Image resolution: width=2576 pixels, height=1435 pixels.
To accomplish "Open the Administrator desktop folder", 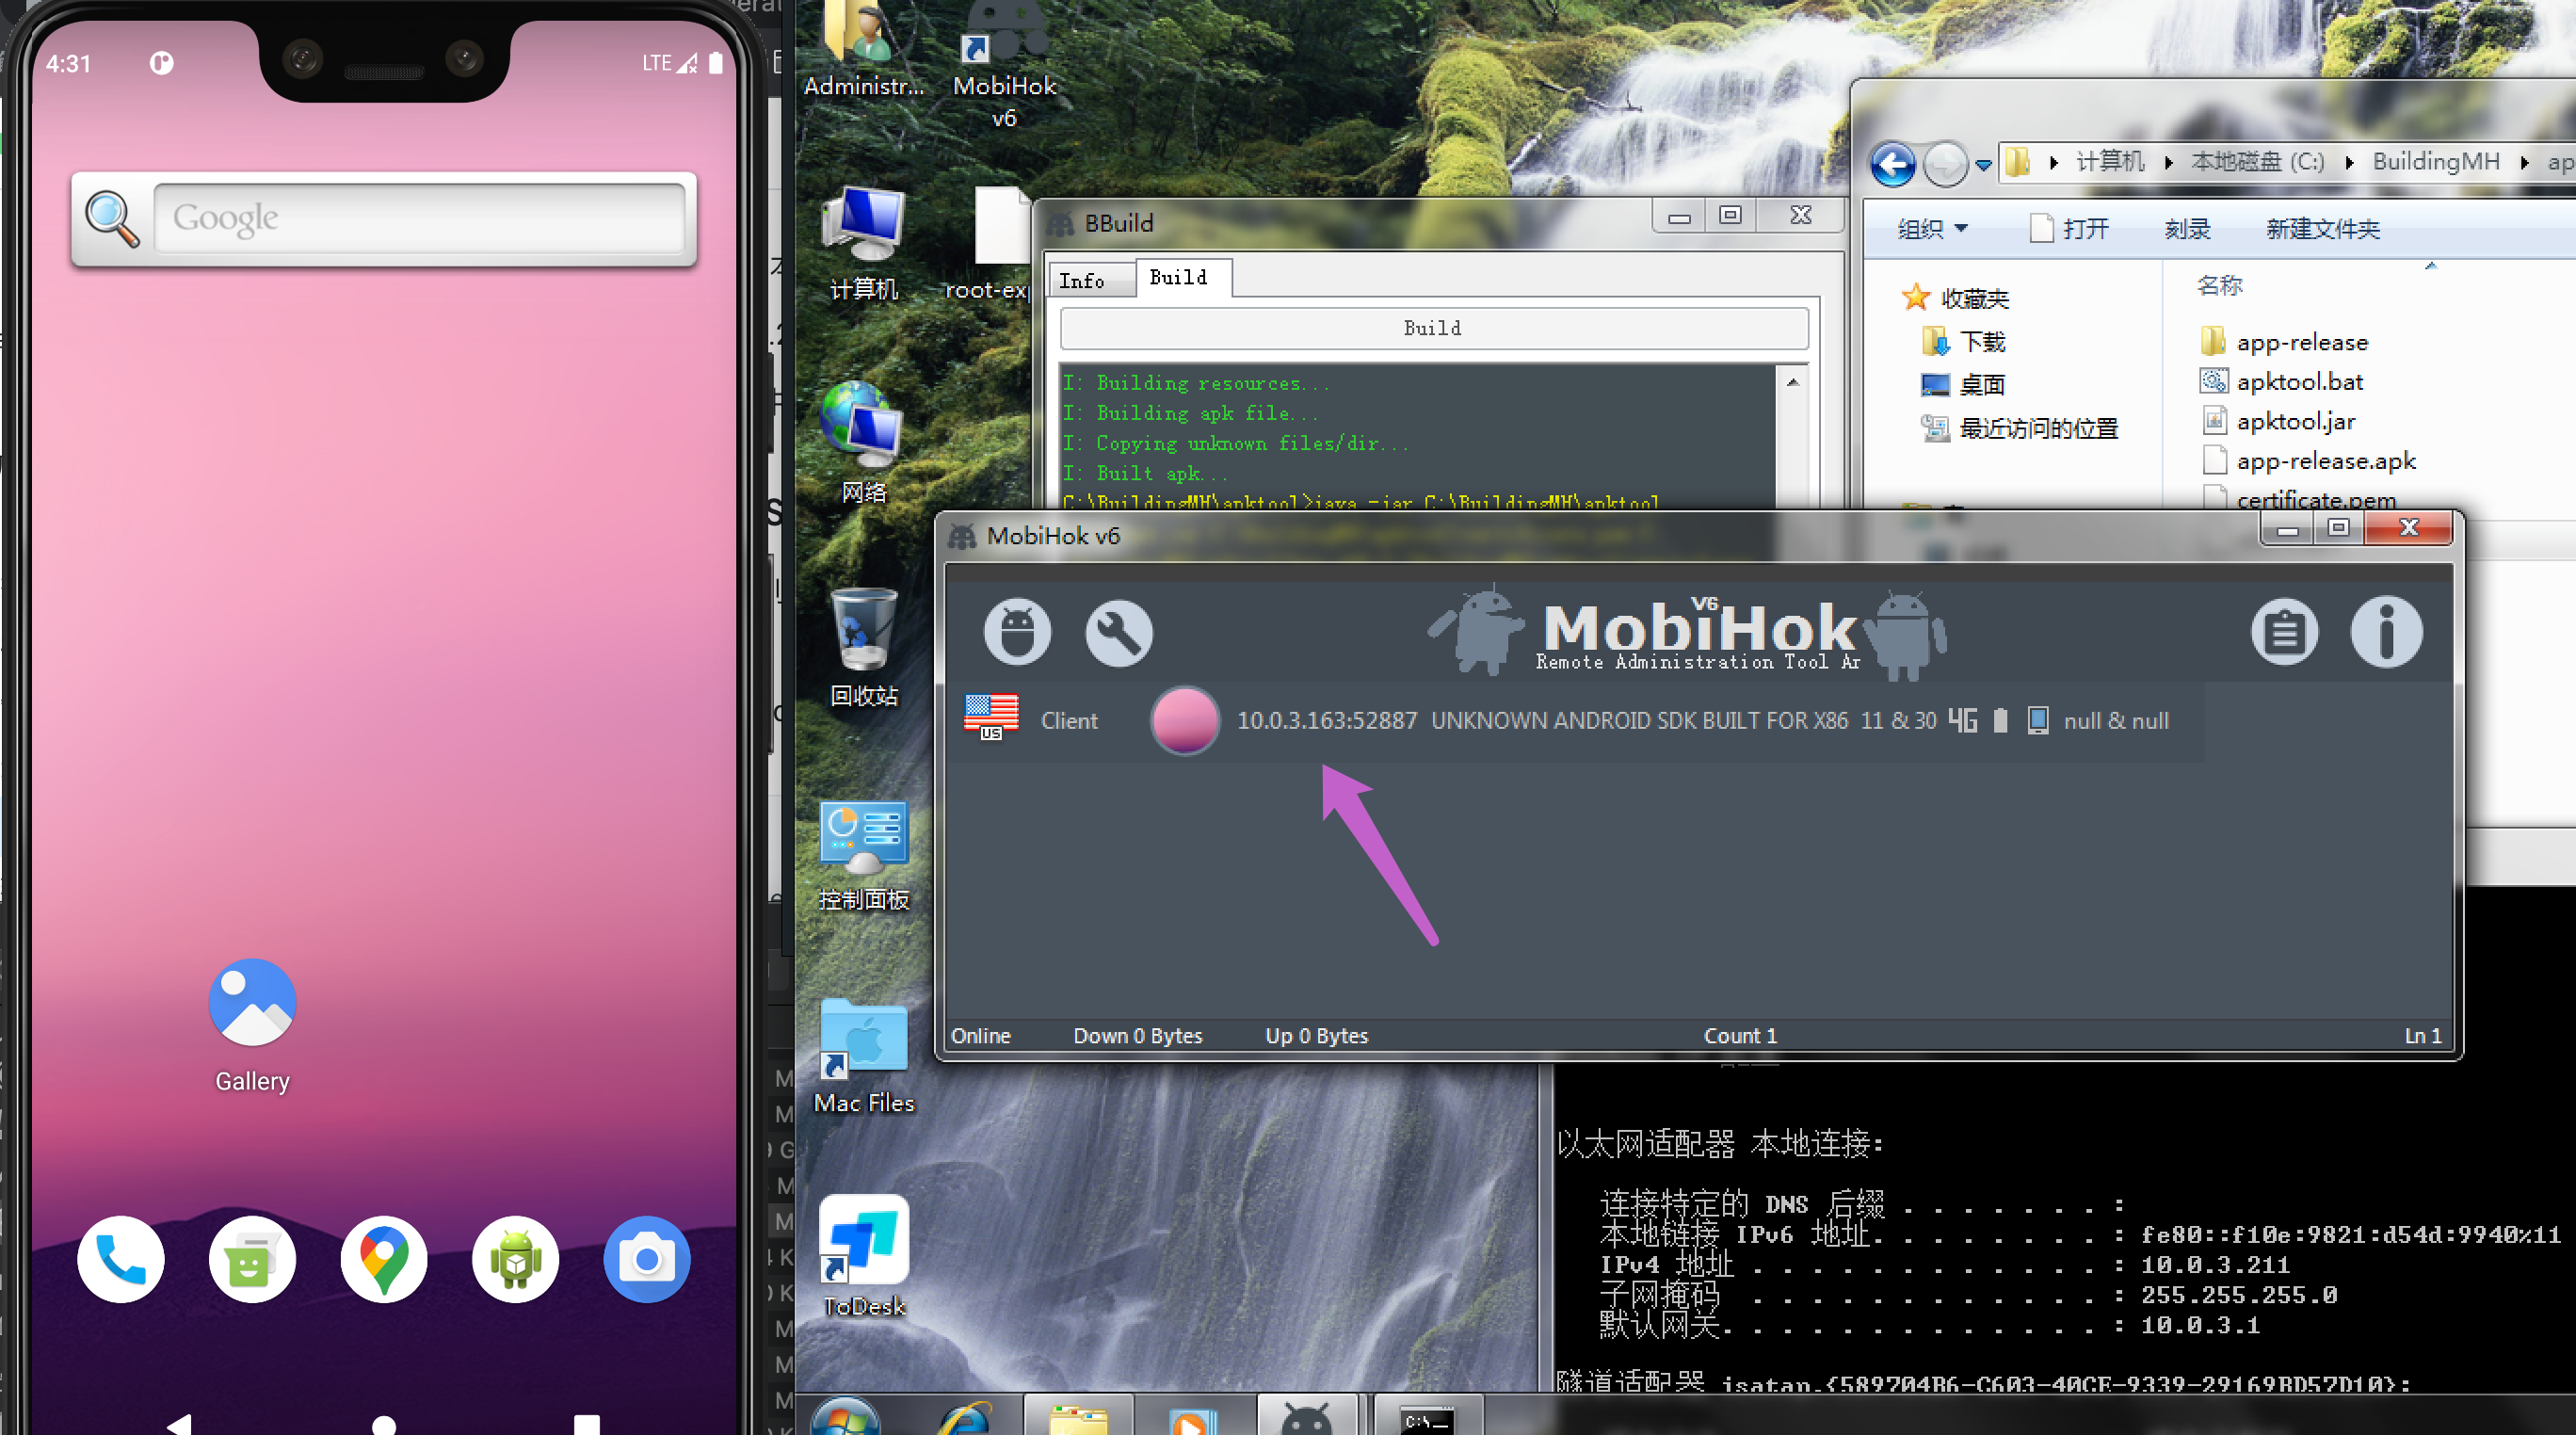I will 864,50.
